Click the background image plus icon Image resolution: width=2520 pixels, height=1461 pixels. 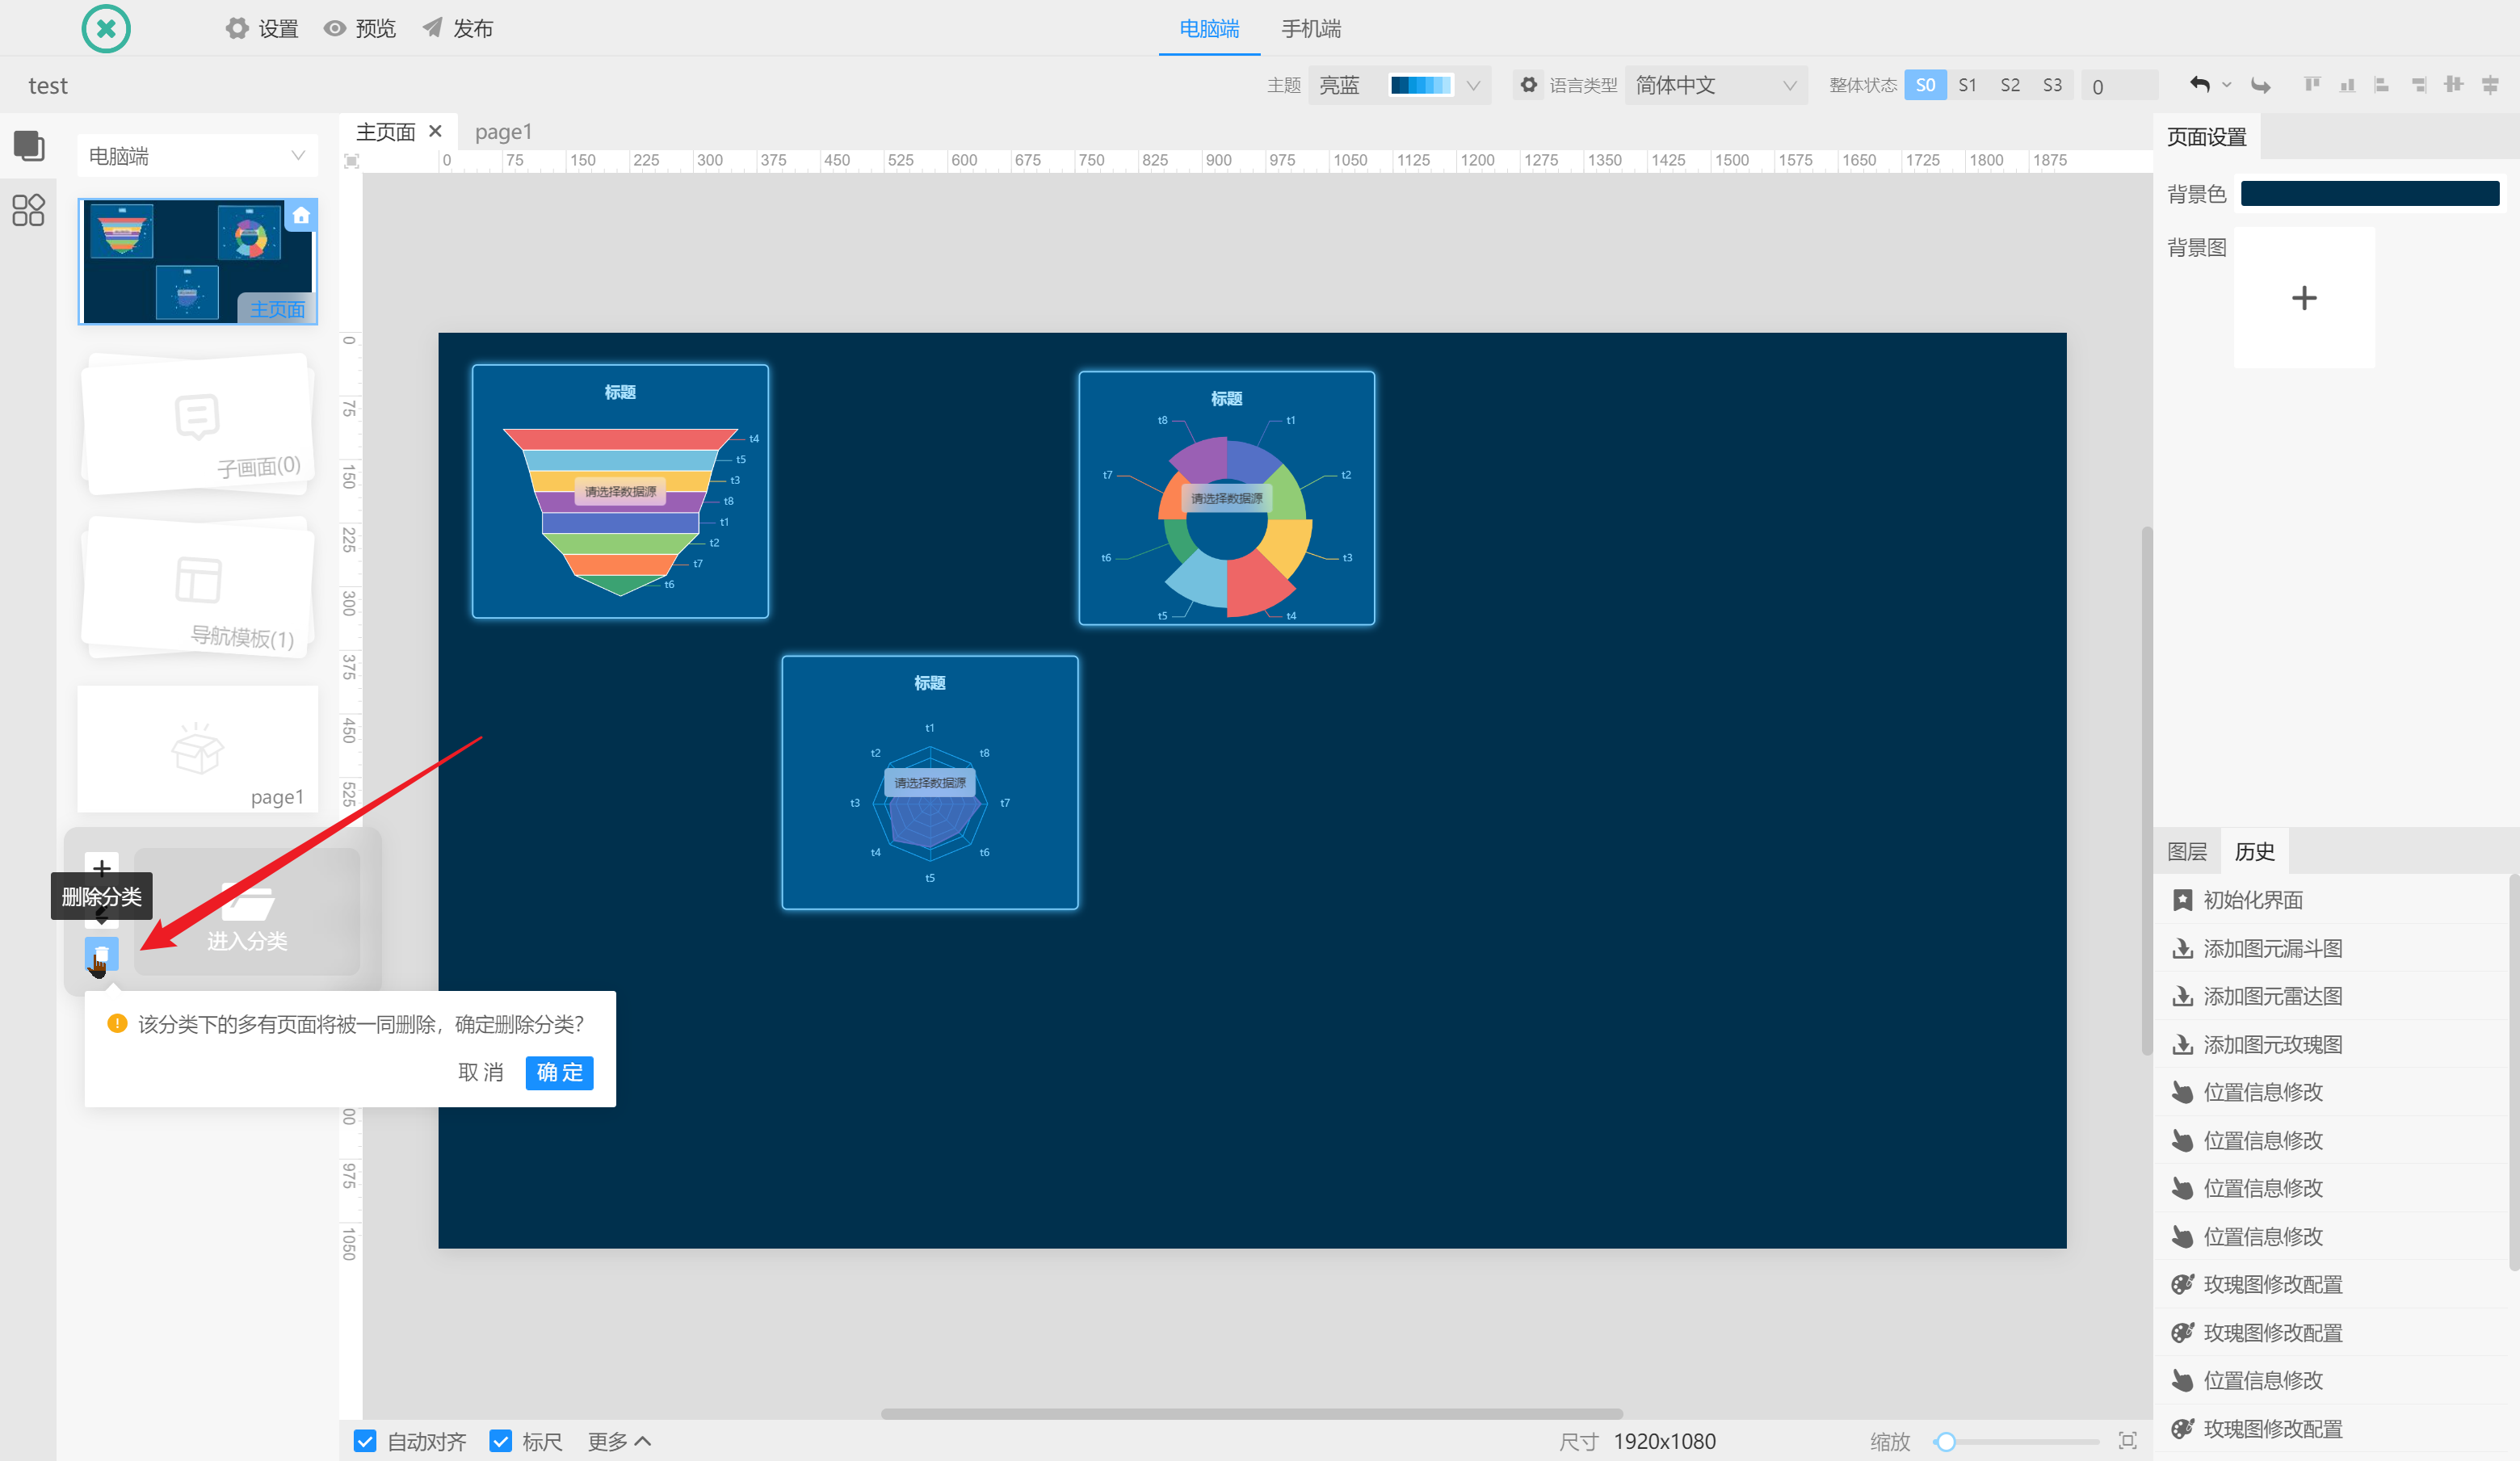coord(2304,298)
